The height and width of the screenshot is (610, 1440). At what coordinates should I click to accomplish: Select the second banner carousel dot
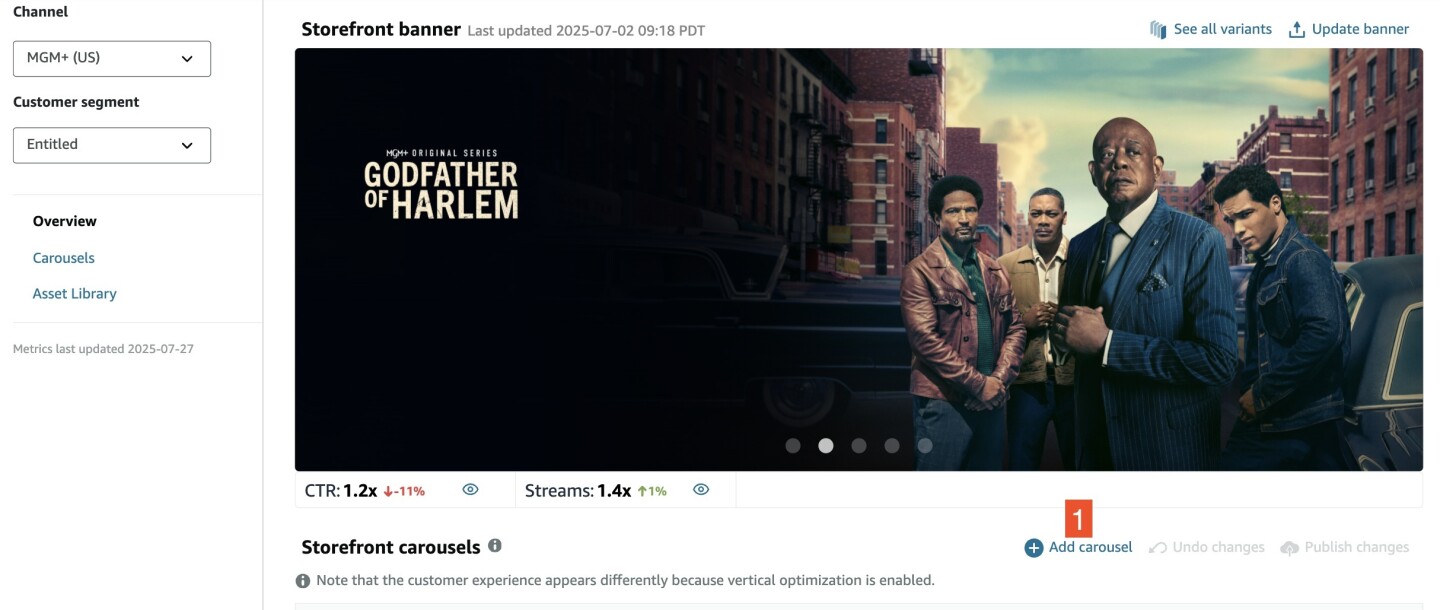(x=826, y=446)
